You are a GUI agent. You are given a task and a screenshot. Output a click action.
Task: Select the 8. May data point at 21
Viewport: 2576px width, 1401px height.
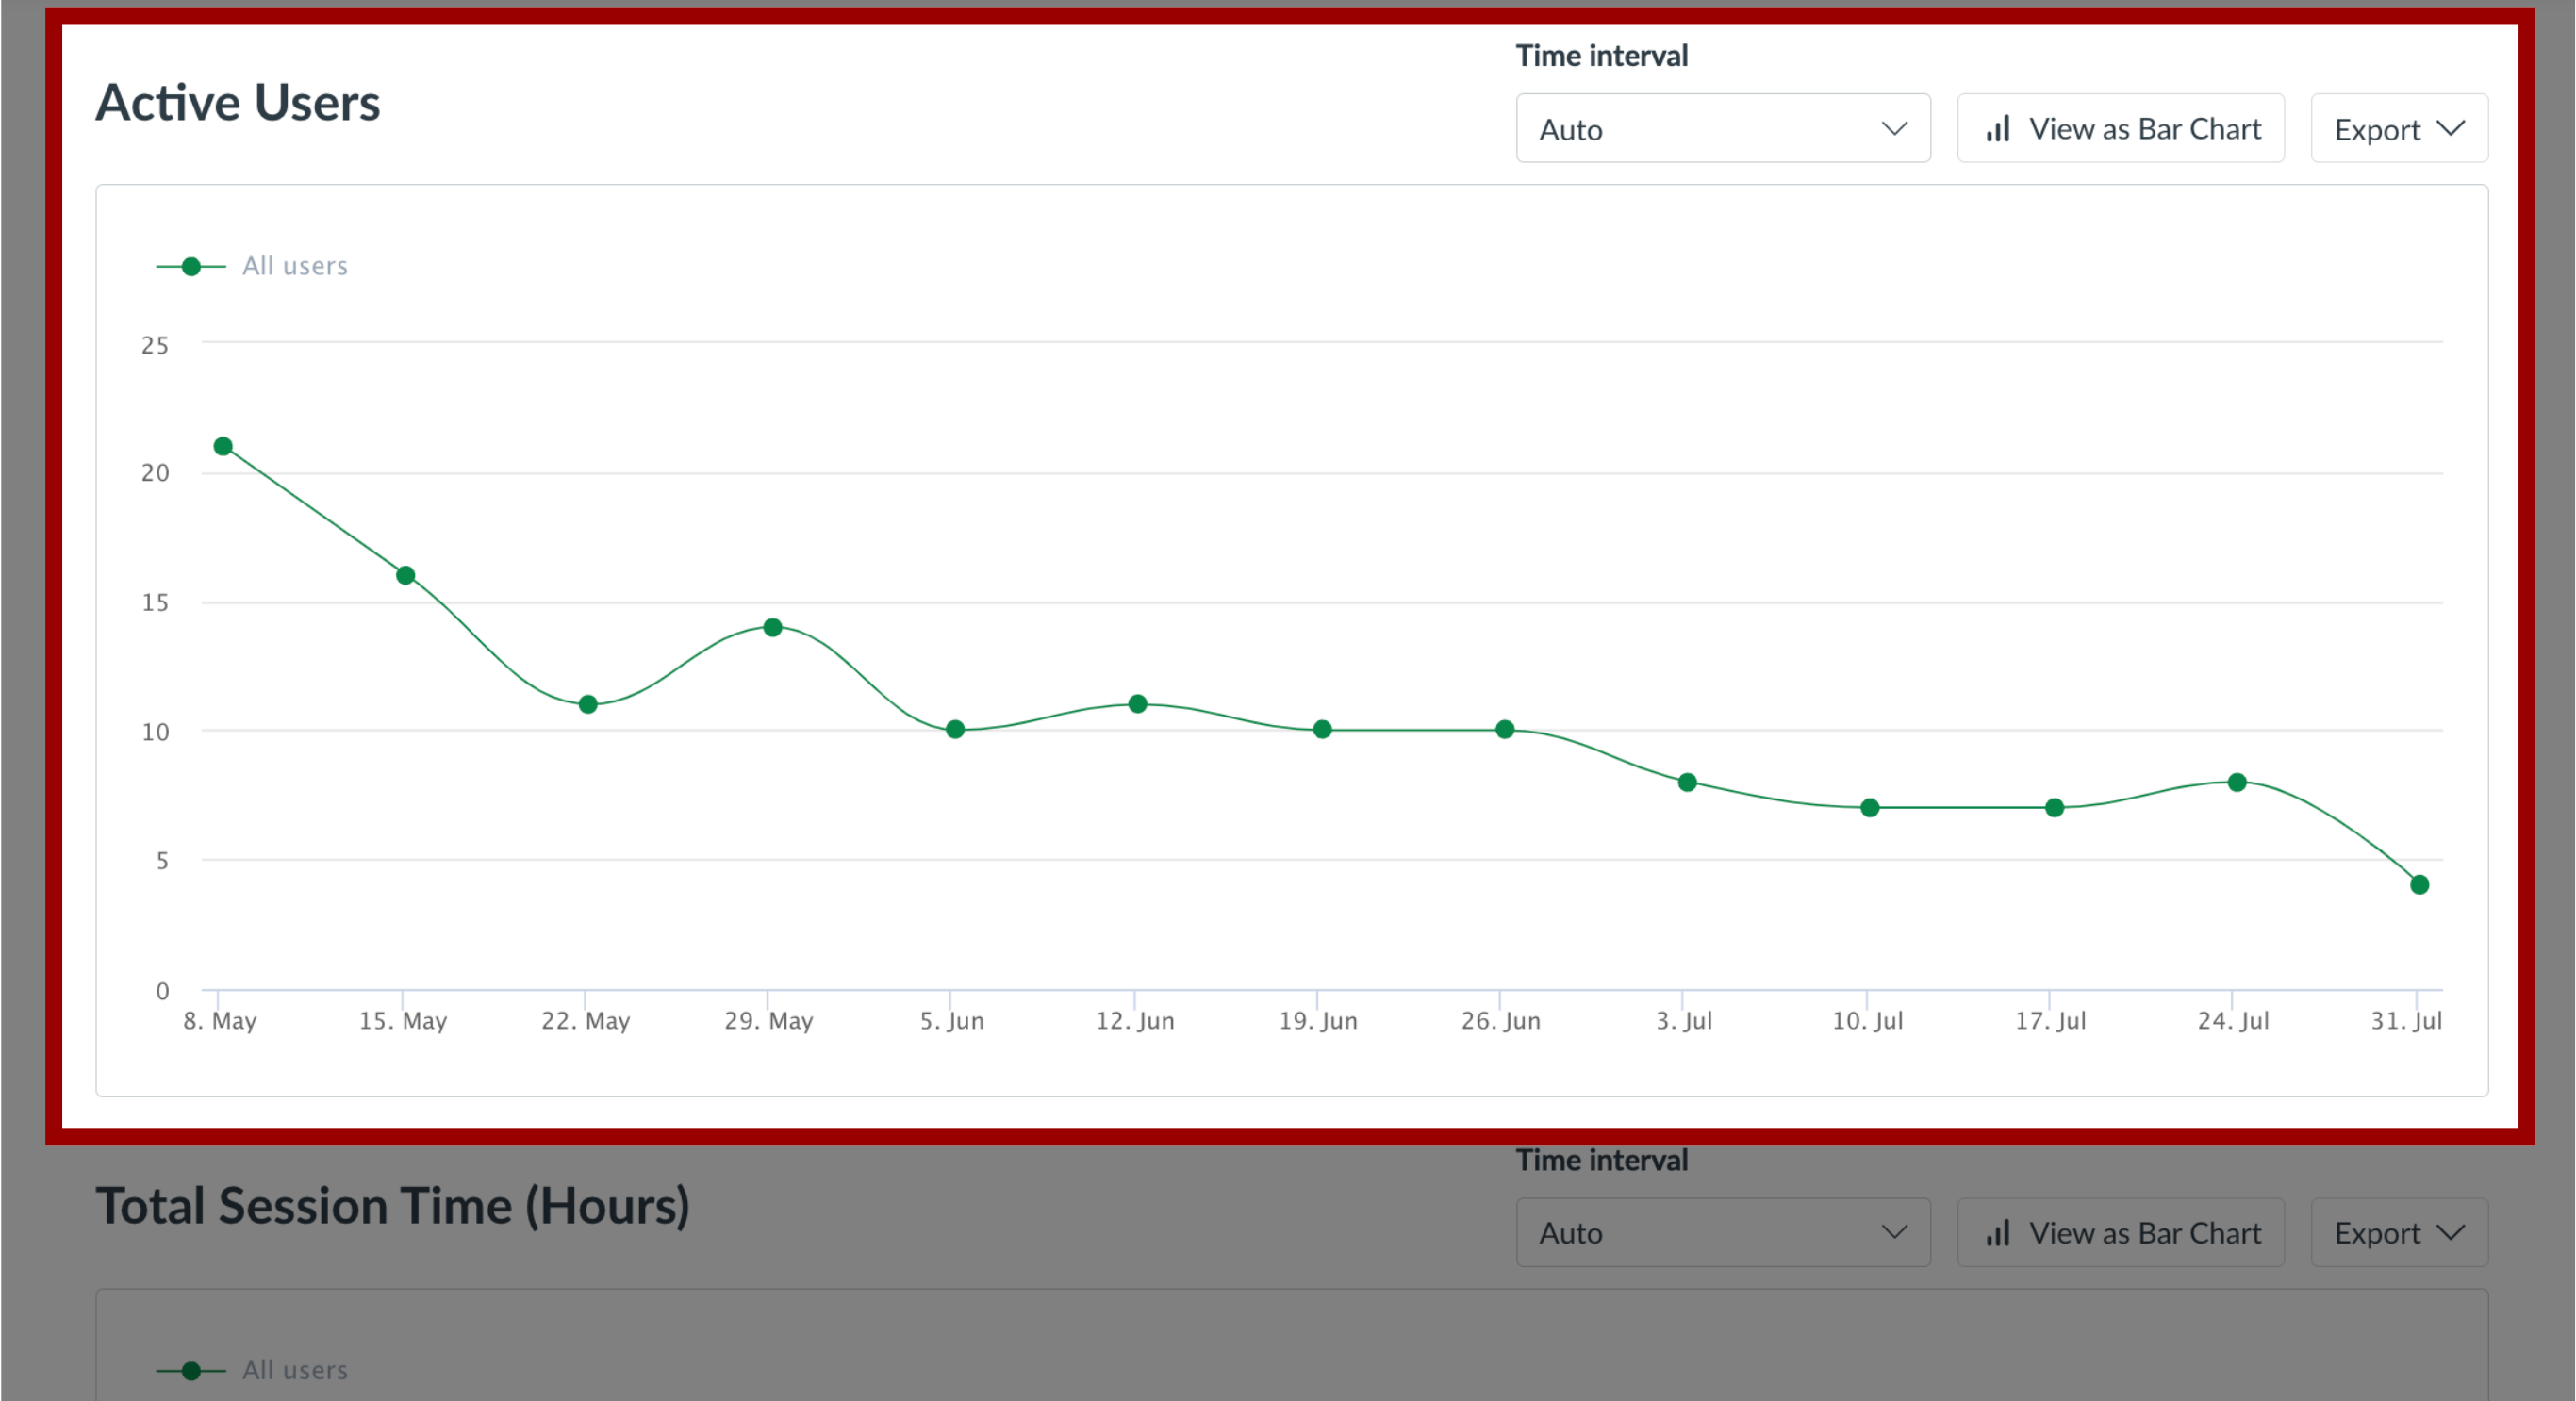tap(223, 446)
